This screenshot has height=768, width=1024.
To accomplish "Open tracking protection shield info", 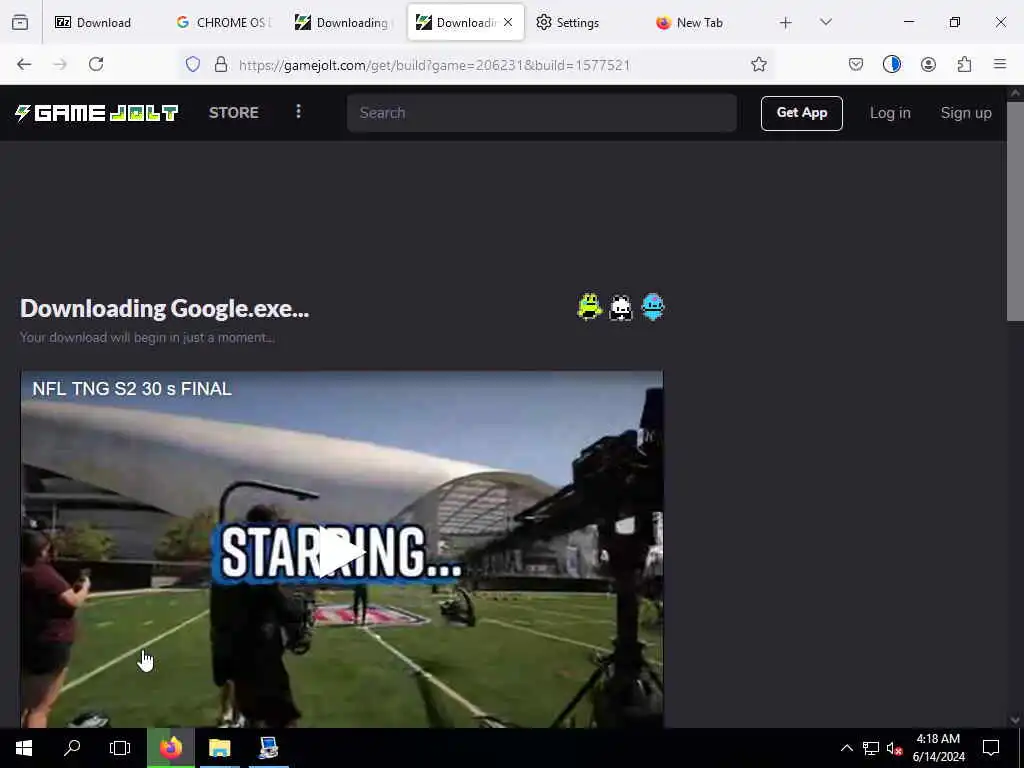I will (193, 64).
